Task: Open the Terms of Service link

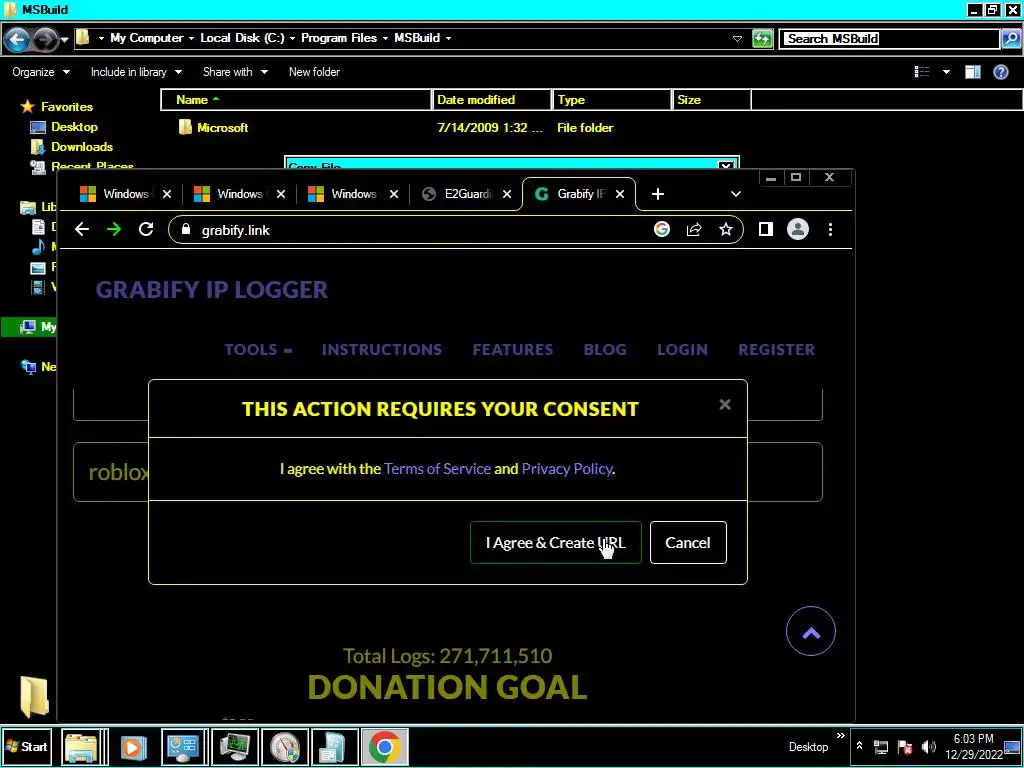Action: point(437,469)
